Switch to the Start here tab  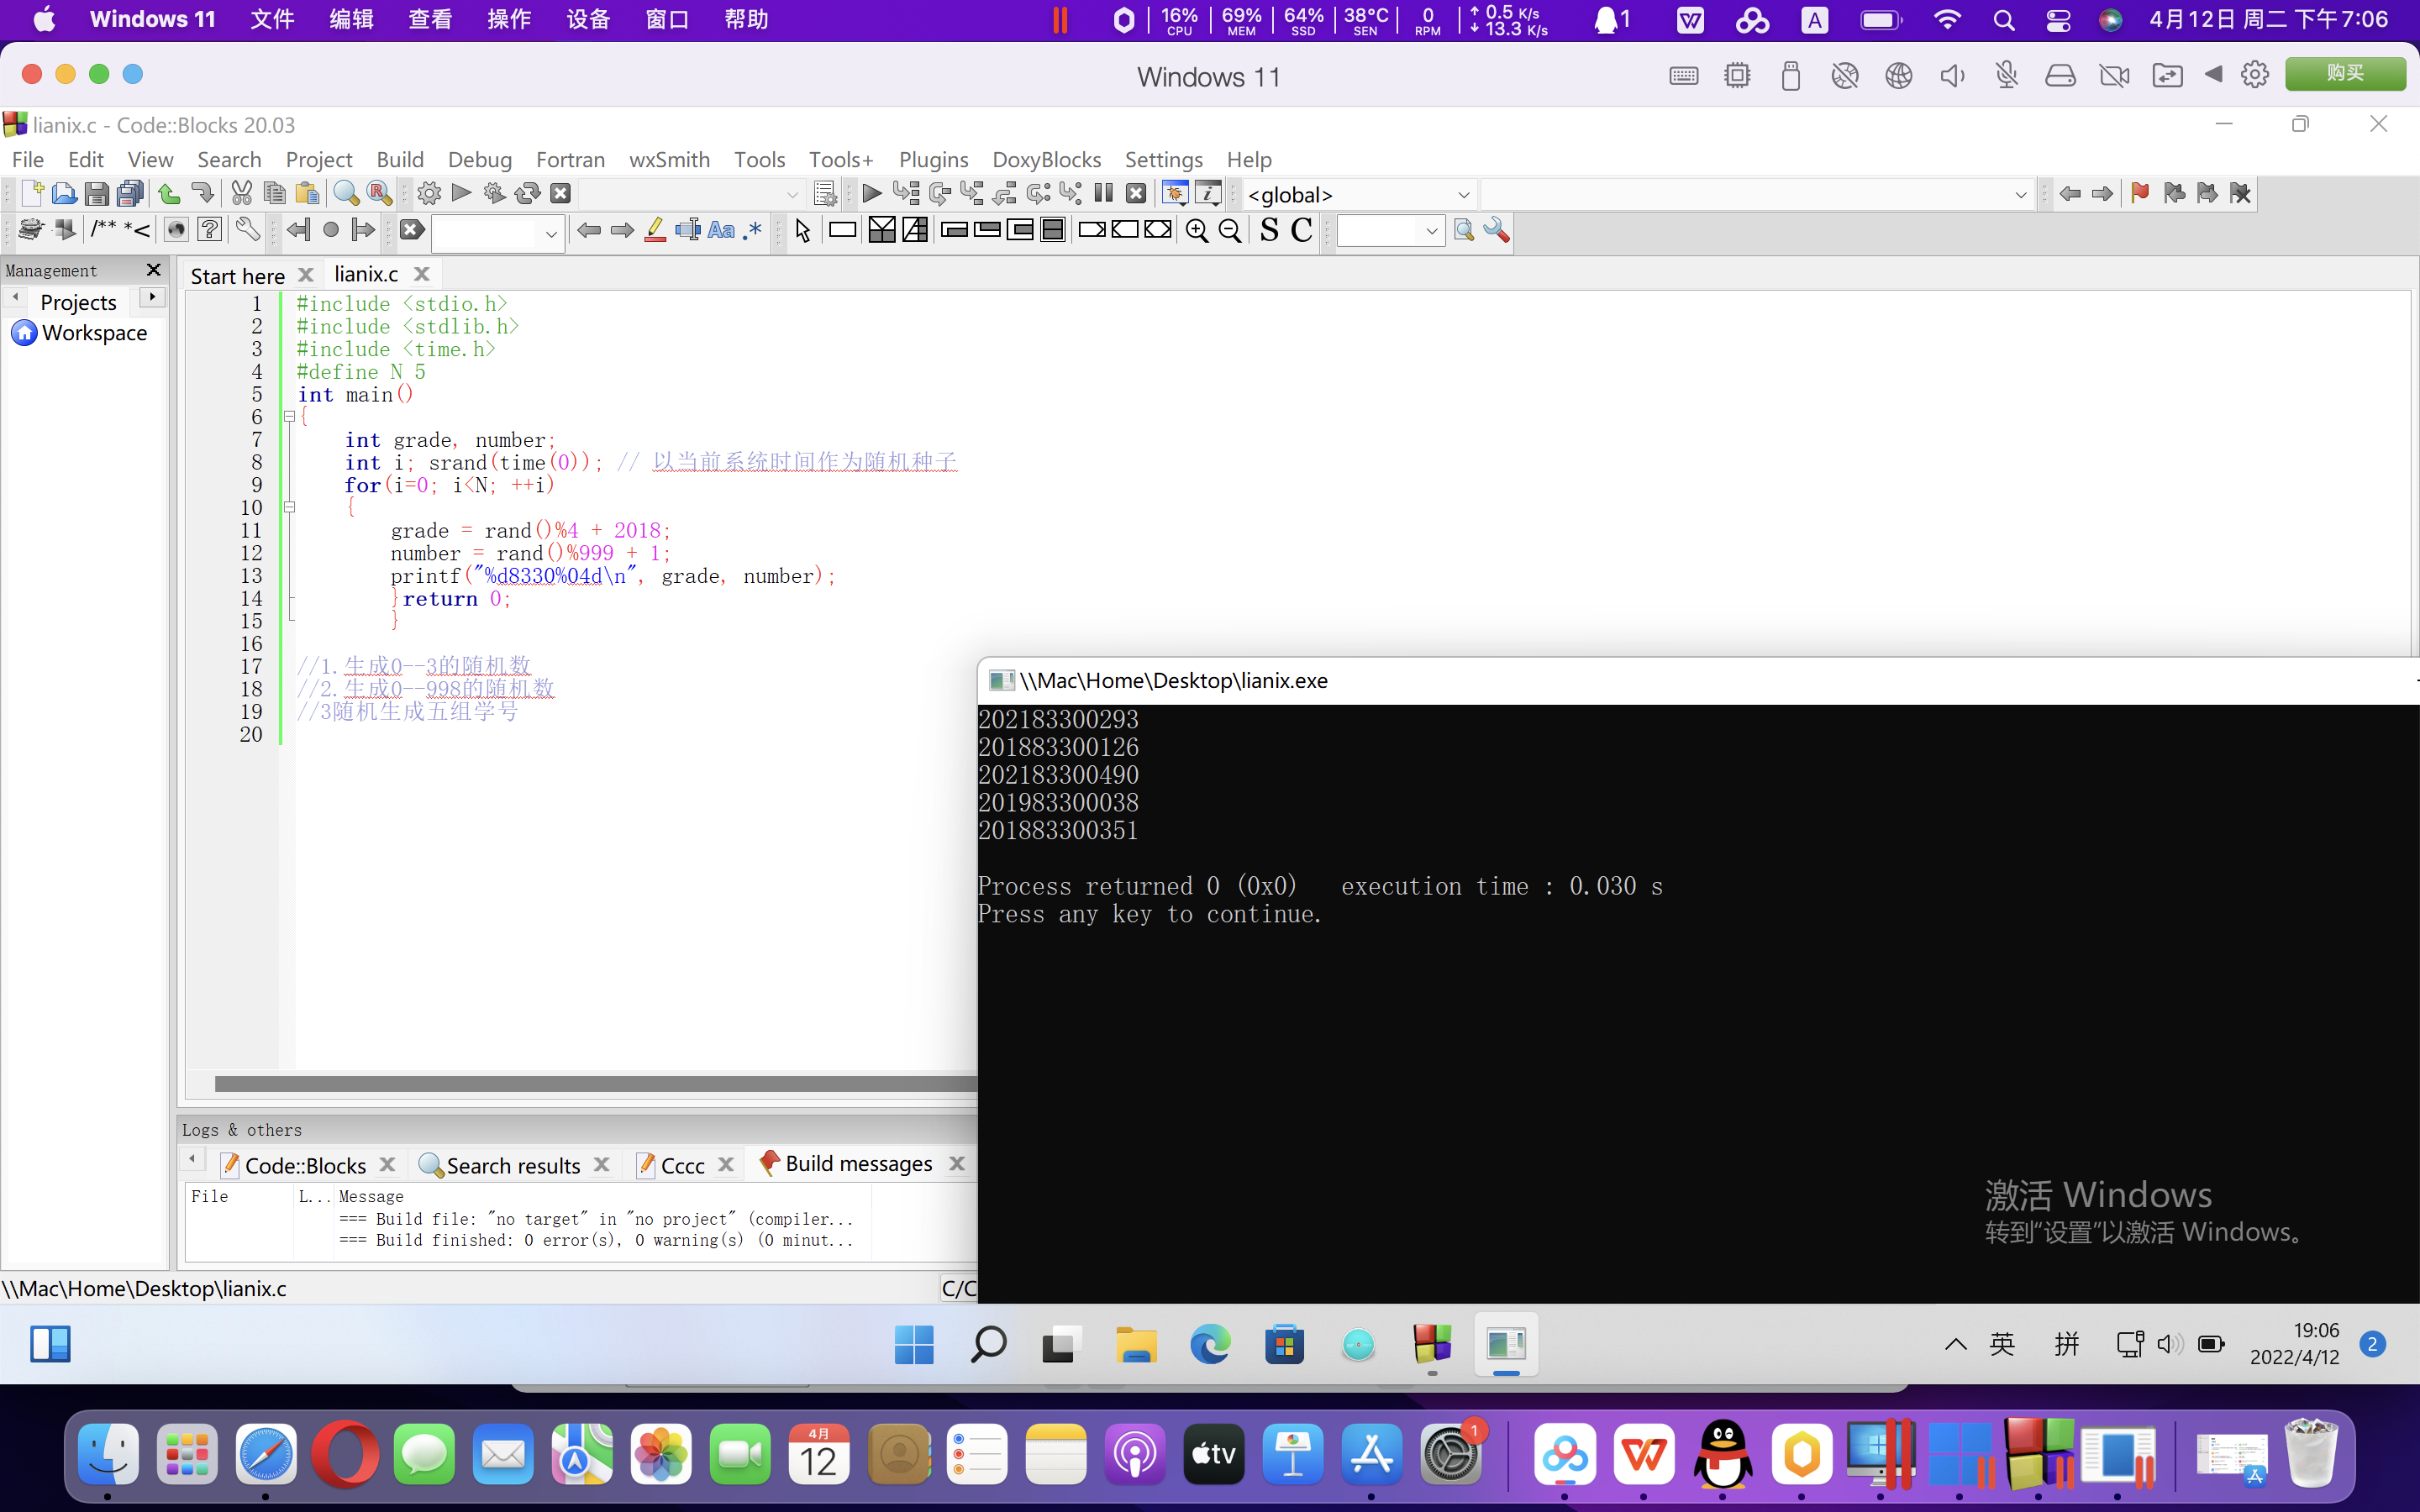[238, 275]
